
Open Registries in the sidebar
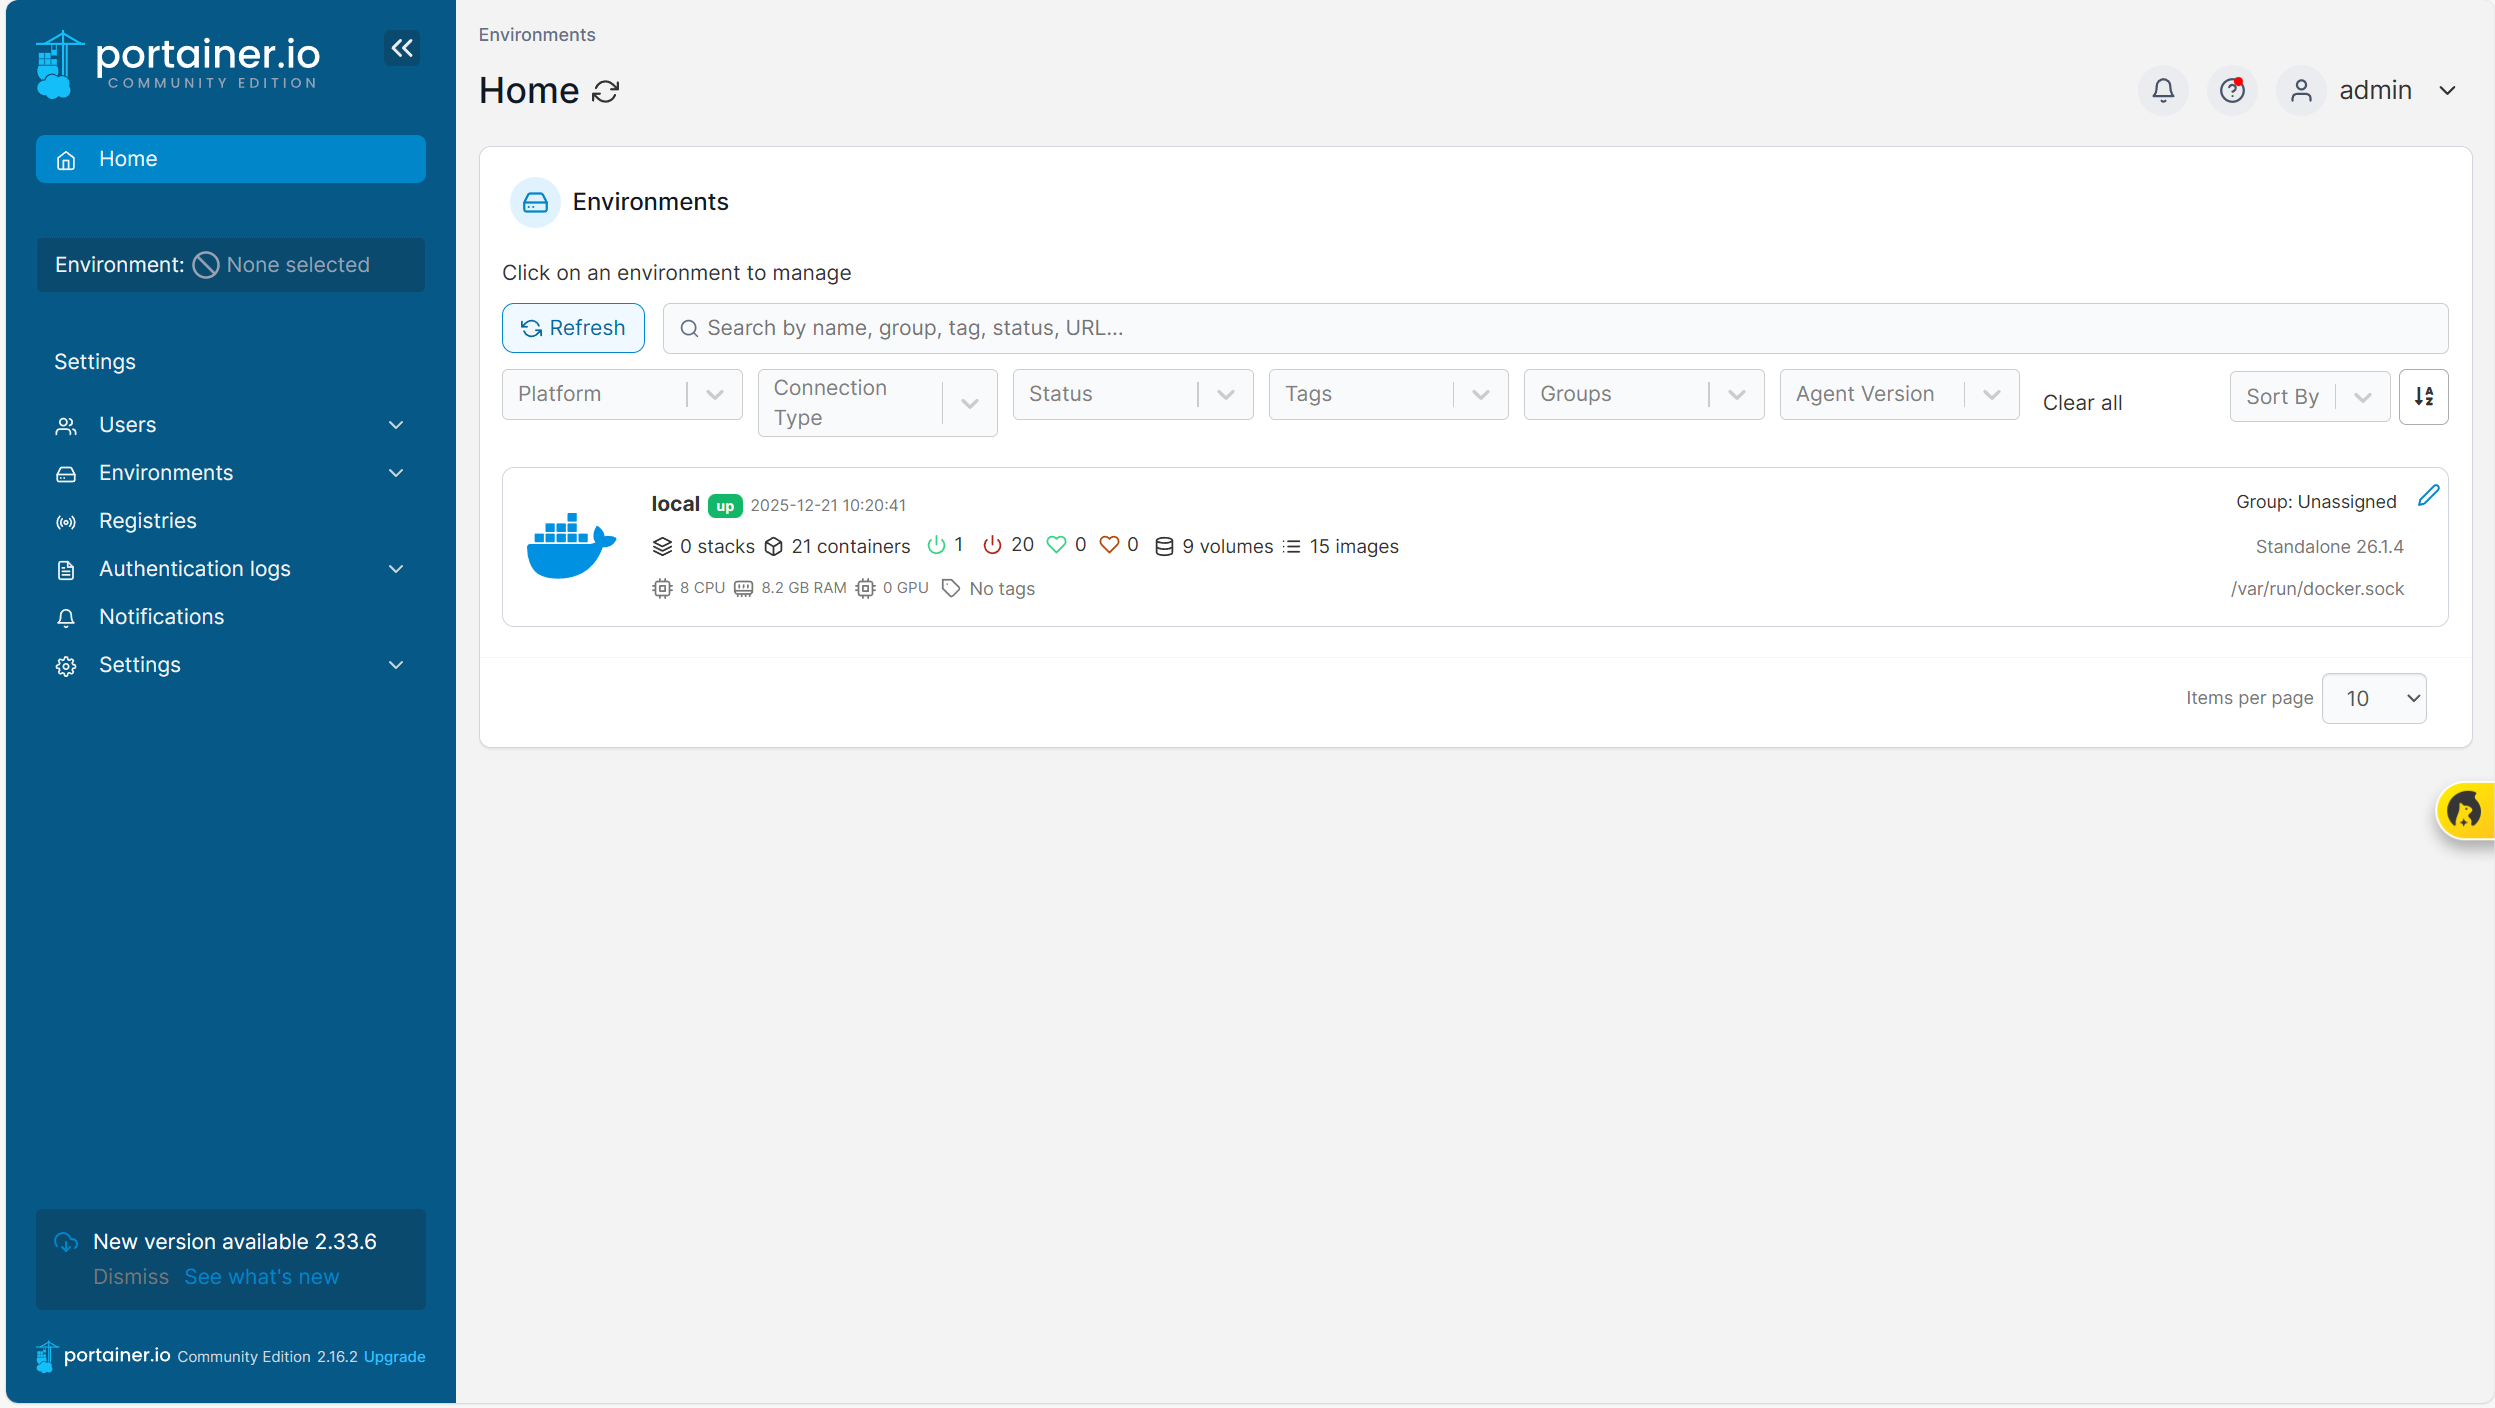(x=147, y=521)
